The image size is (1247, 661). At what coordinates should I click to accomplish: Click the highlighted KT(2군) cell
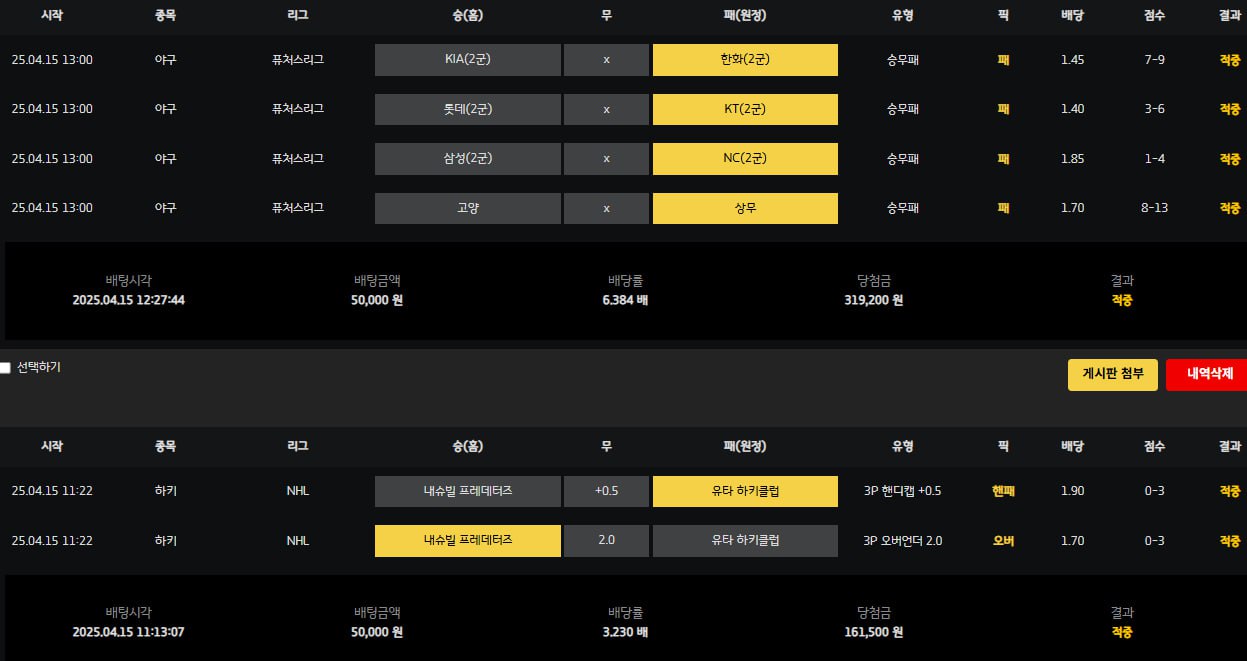745,109
